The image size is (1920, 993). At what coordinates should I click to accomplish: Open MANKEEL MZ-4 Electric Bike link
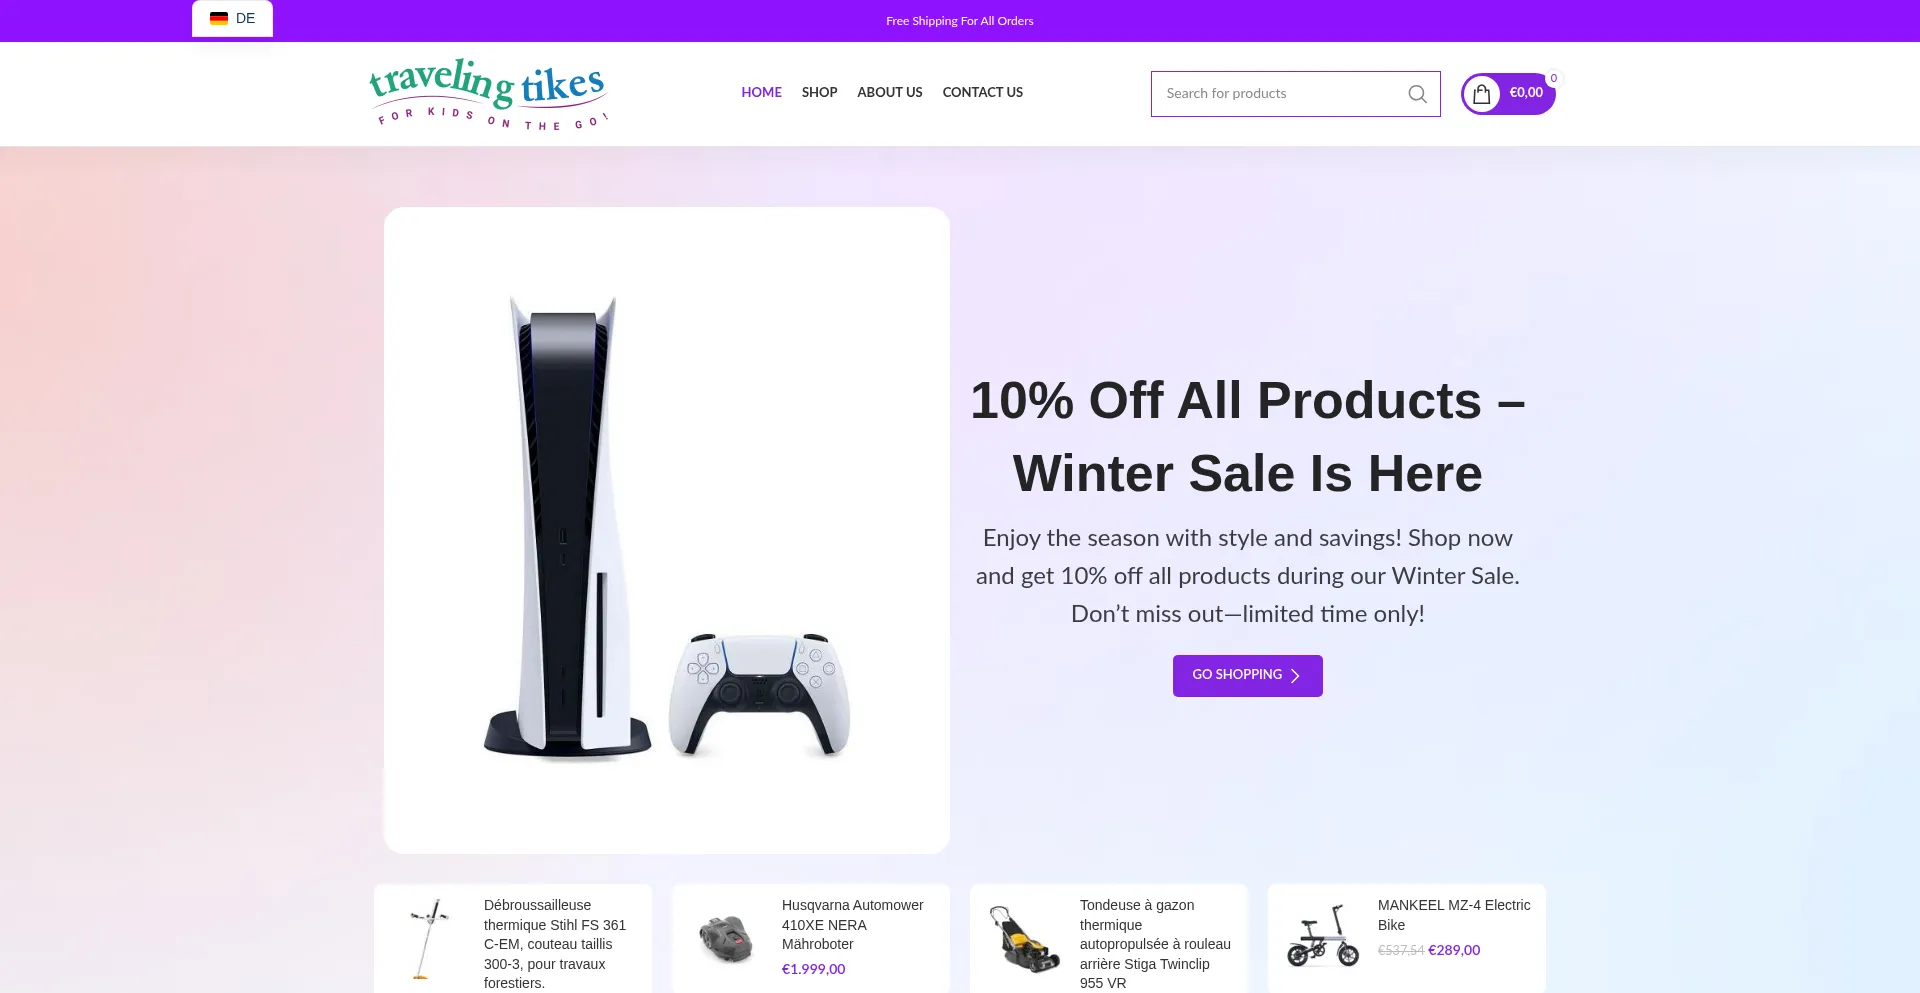point(1453,915)
